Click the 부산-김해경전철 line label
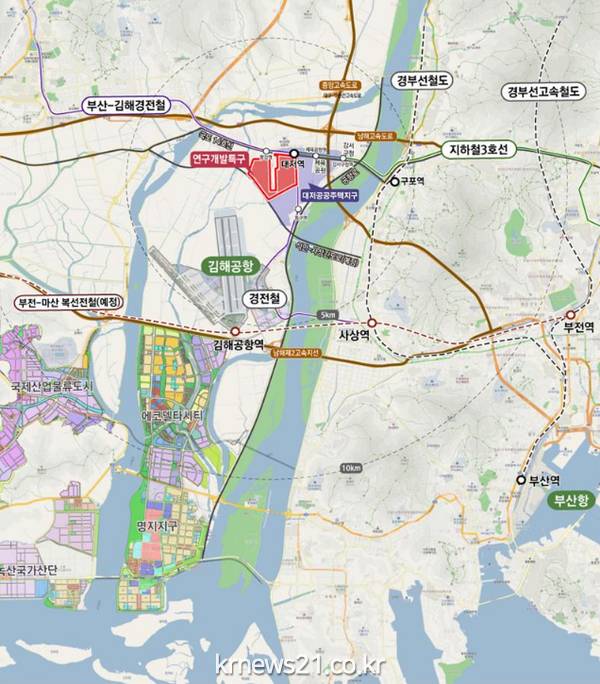 tap(126, 106)
